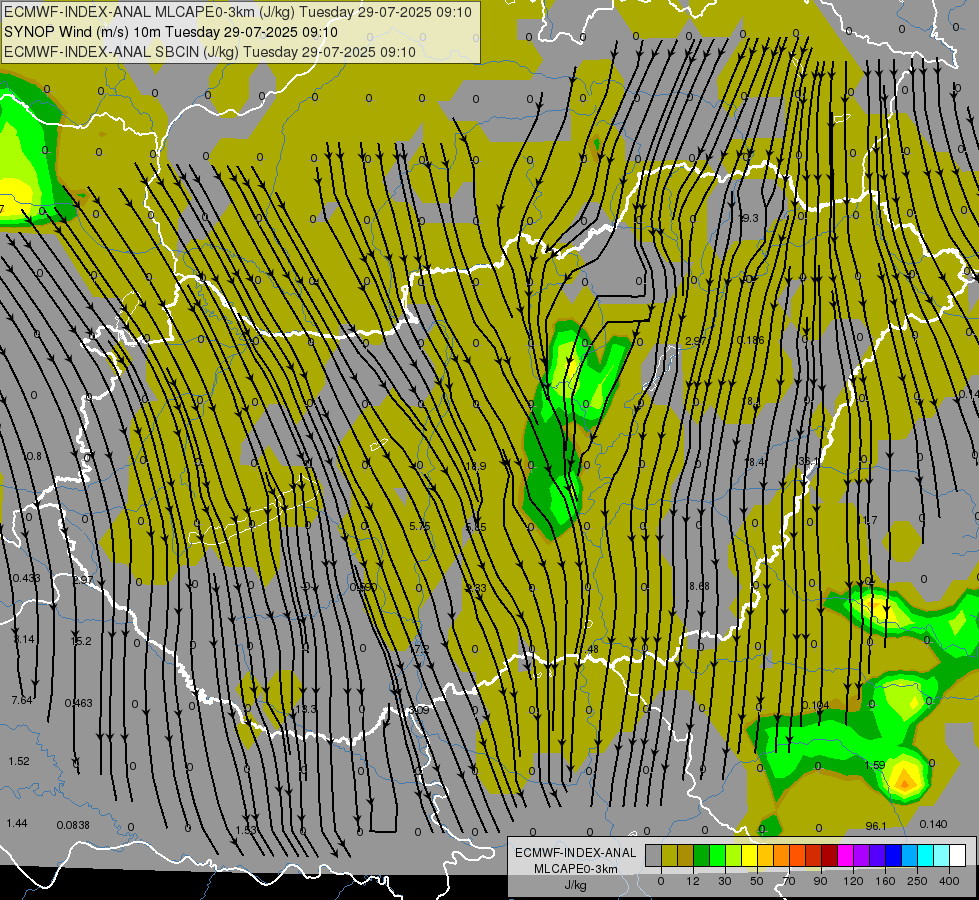Viewport: 979px width, 900px height.
Task: Choose the dark red legend swatch right of 90
Action: [830, 855]
